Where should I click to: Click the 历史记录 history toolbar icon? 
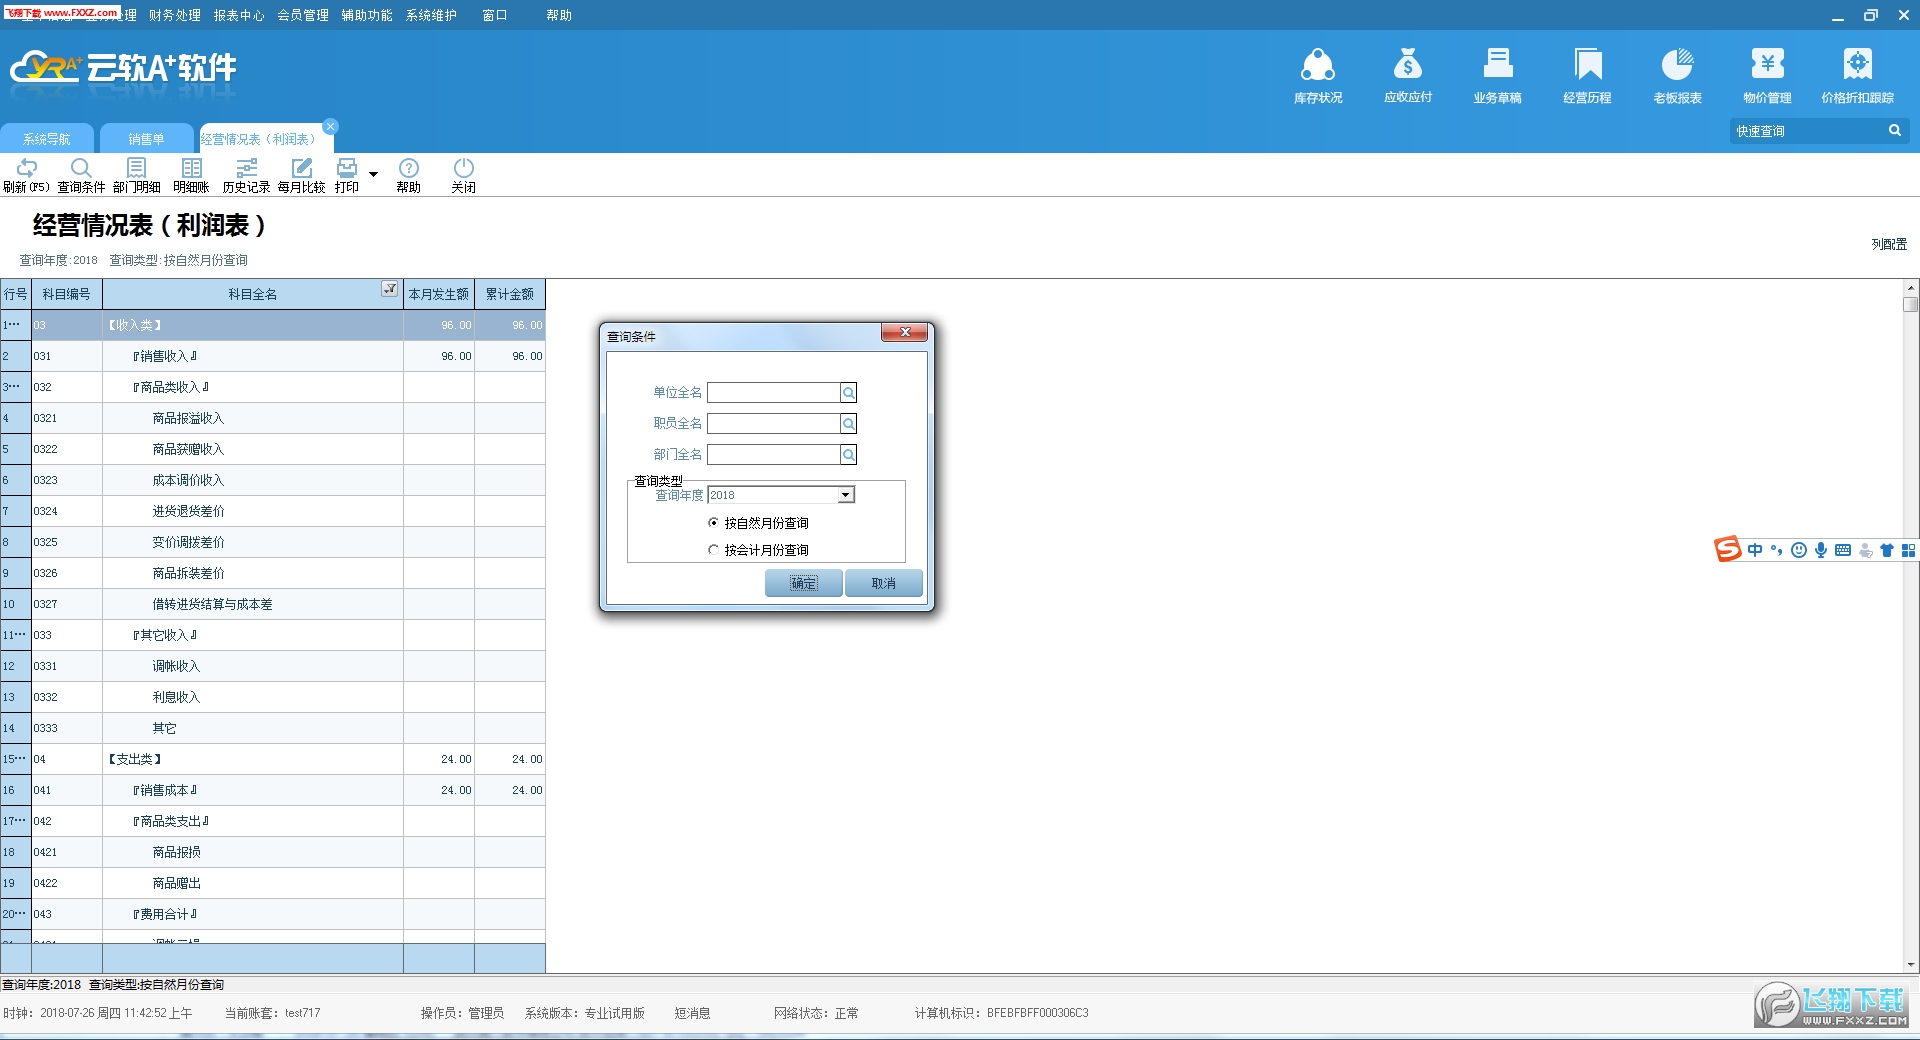(x=246, y=175)
